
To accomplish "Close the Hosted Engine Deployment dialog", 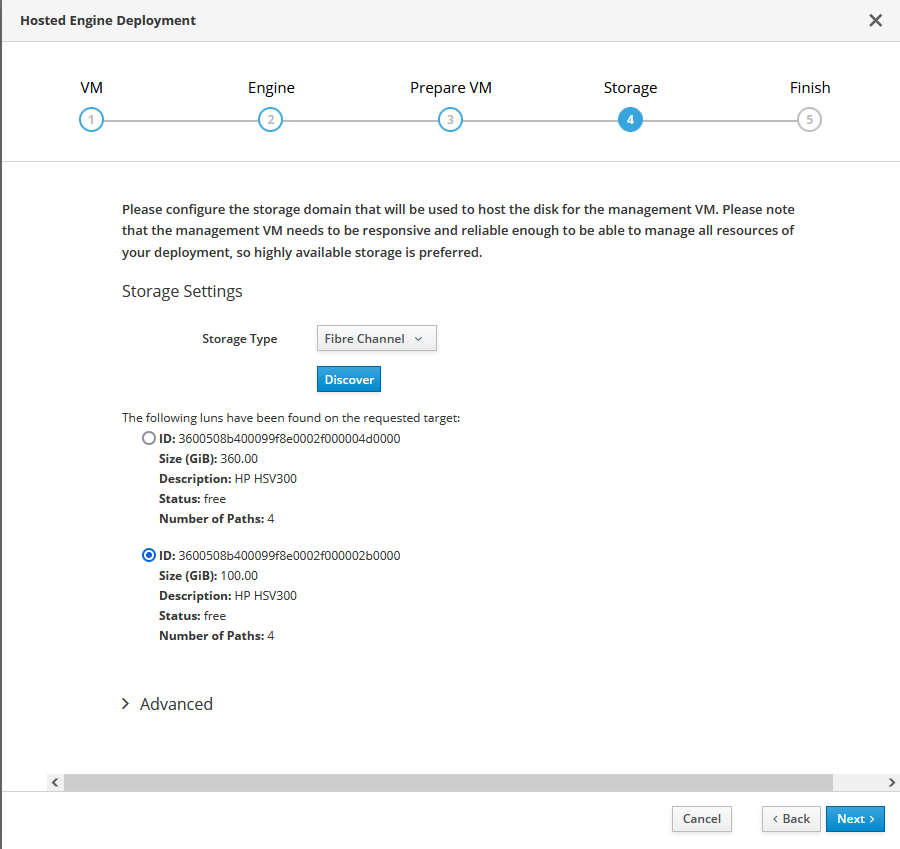I will coord(875,21).
